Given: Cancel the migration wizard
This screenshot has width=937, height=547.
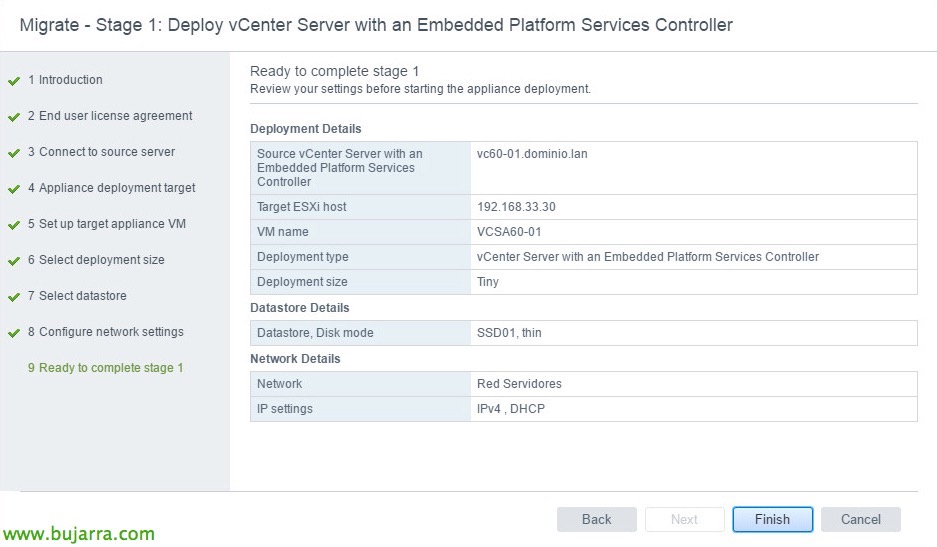Looking at the screenshot, I should point(860,519).
